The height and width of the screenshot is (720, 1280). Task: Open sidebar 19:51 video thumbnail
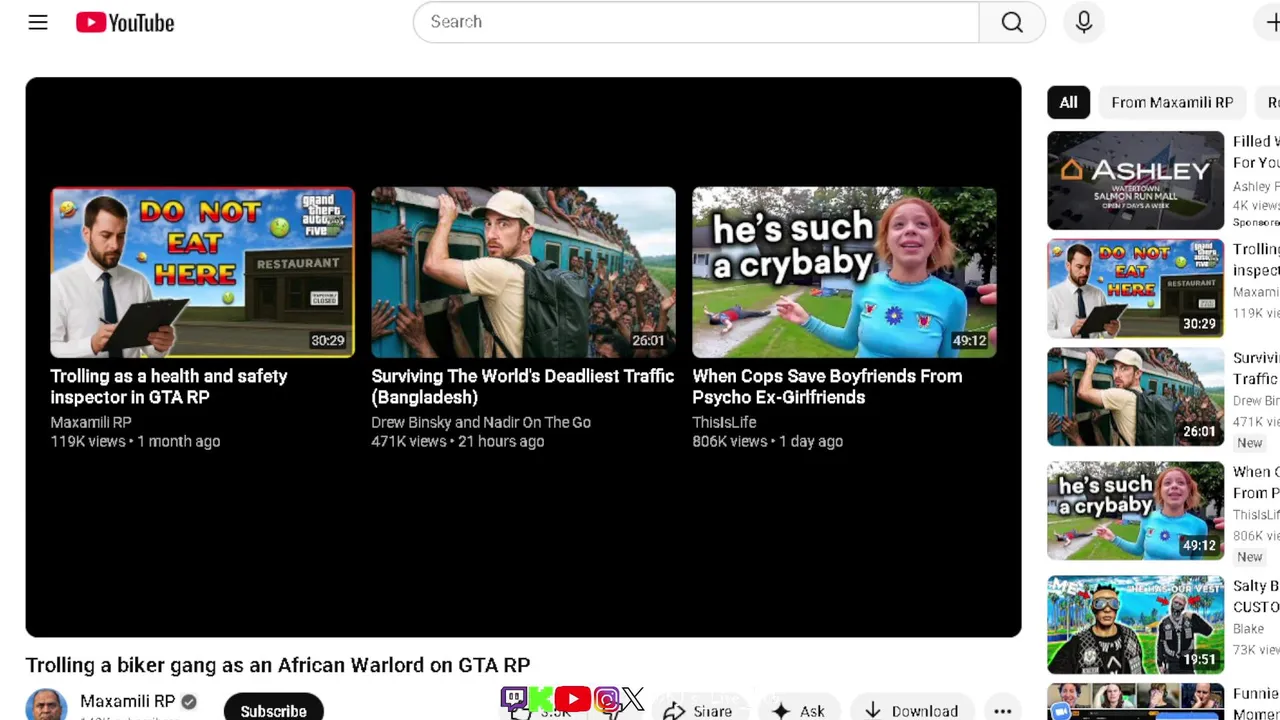1135,625
